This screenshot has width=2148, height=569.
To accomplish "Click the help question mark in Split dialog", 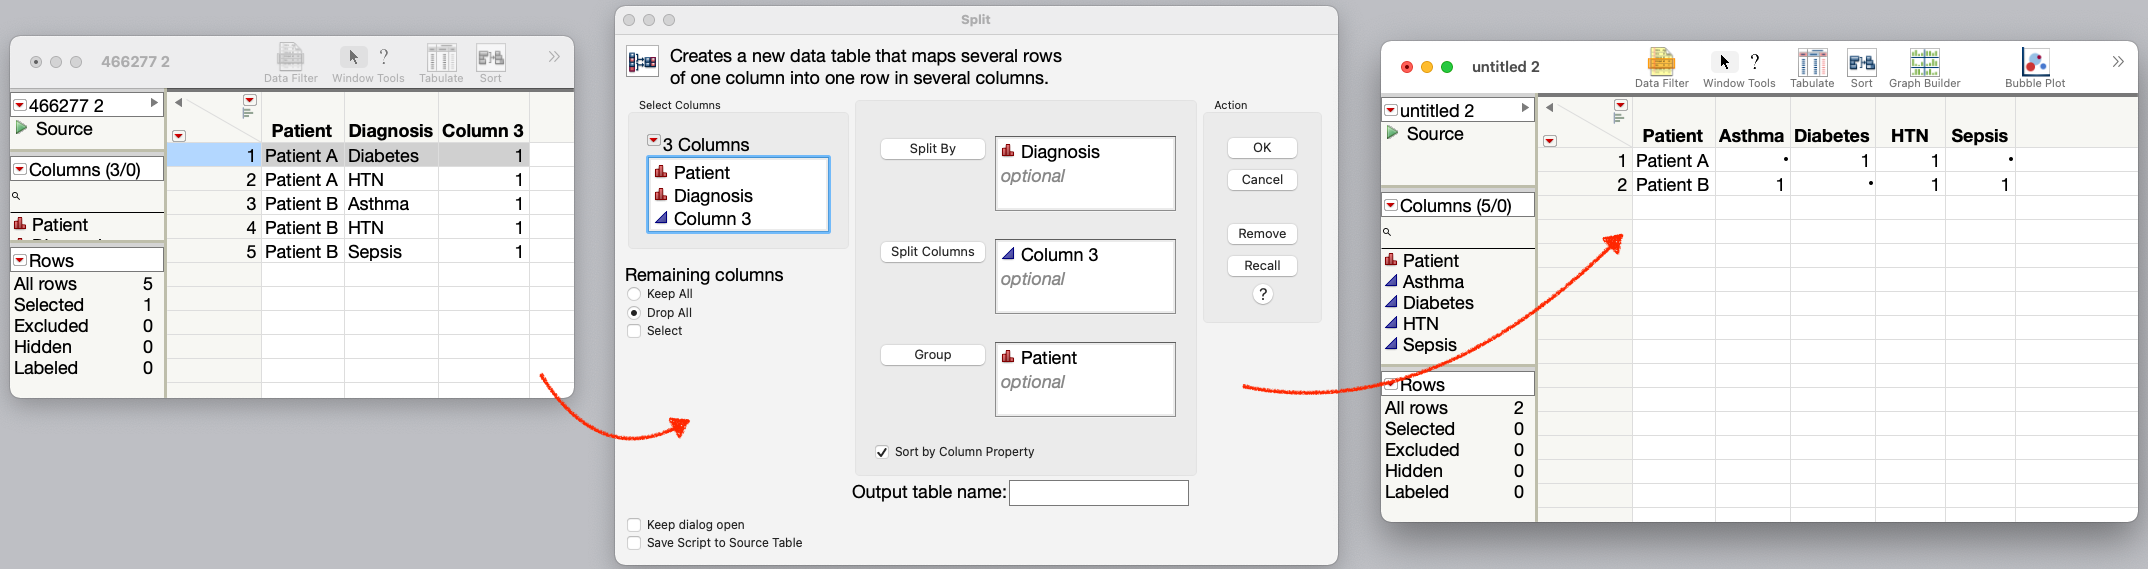I will 1263,294.
